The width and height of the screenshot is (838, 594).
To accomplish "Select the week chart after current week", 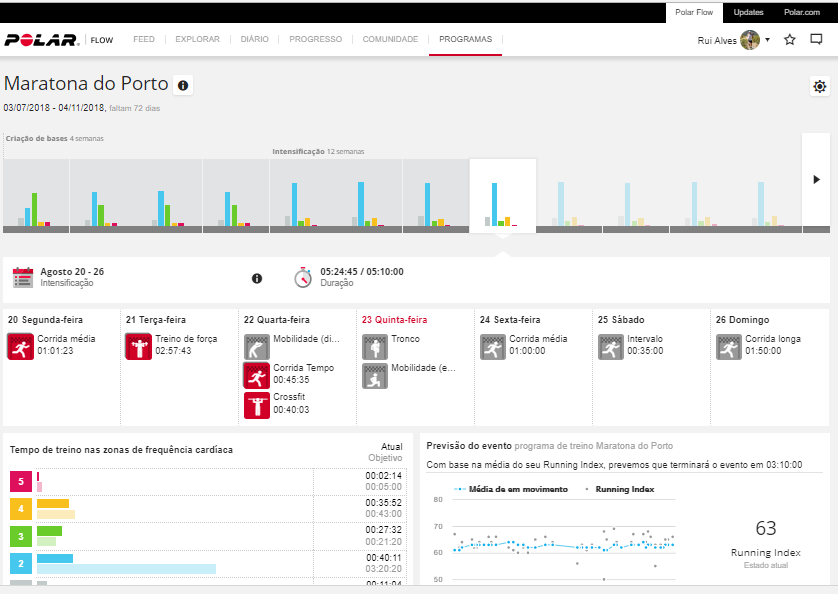I will point(569,196).
